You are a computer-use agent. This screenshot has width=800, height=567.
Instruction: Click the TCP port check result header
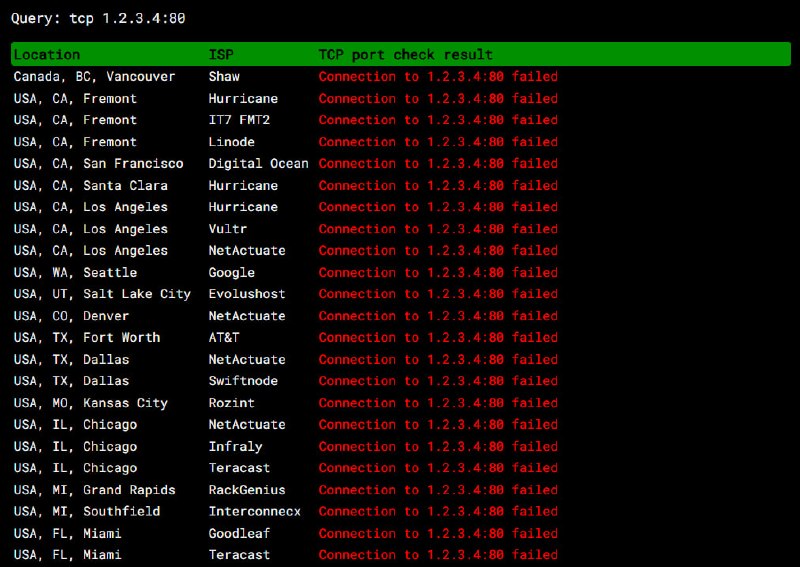pyautogui.click(x=405, y=55)
